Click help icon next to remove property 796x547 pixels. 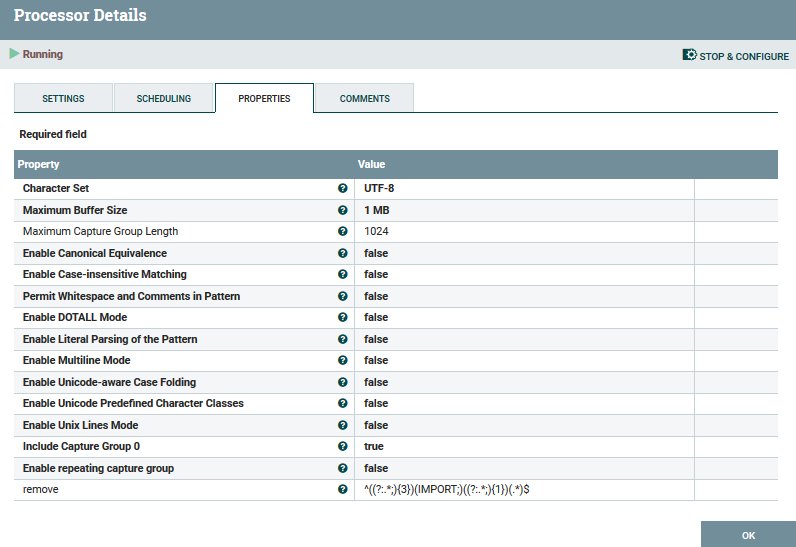[x=343, y=490]
